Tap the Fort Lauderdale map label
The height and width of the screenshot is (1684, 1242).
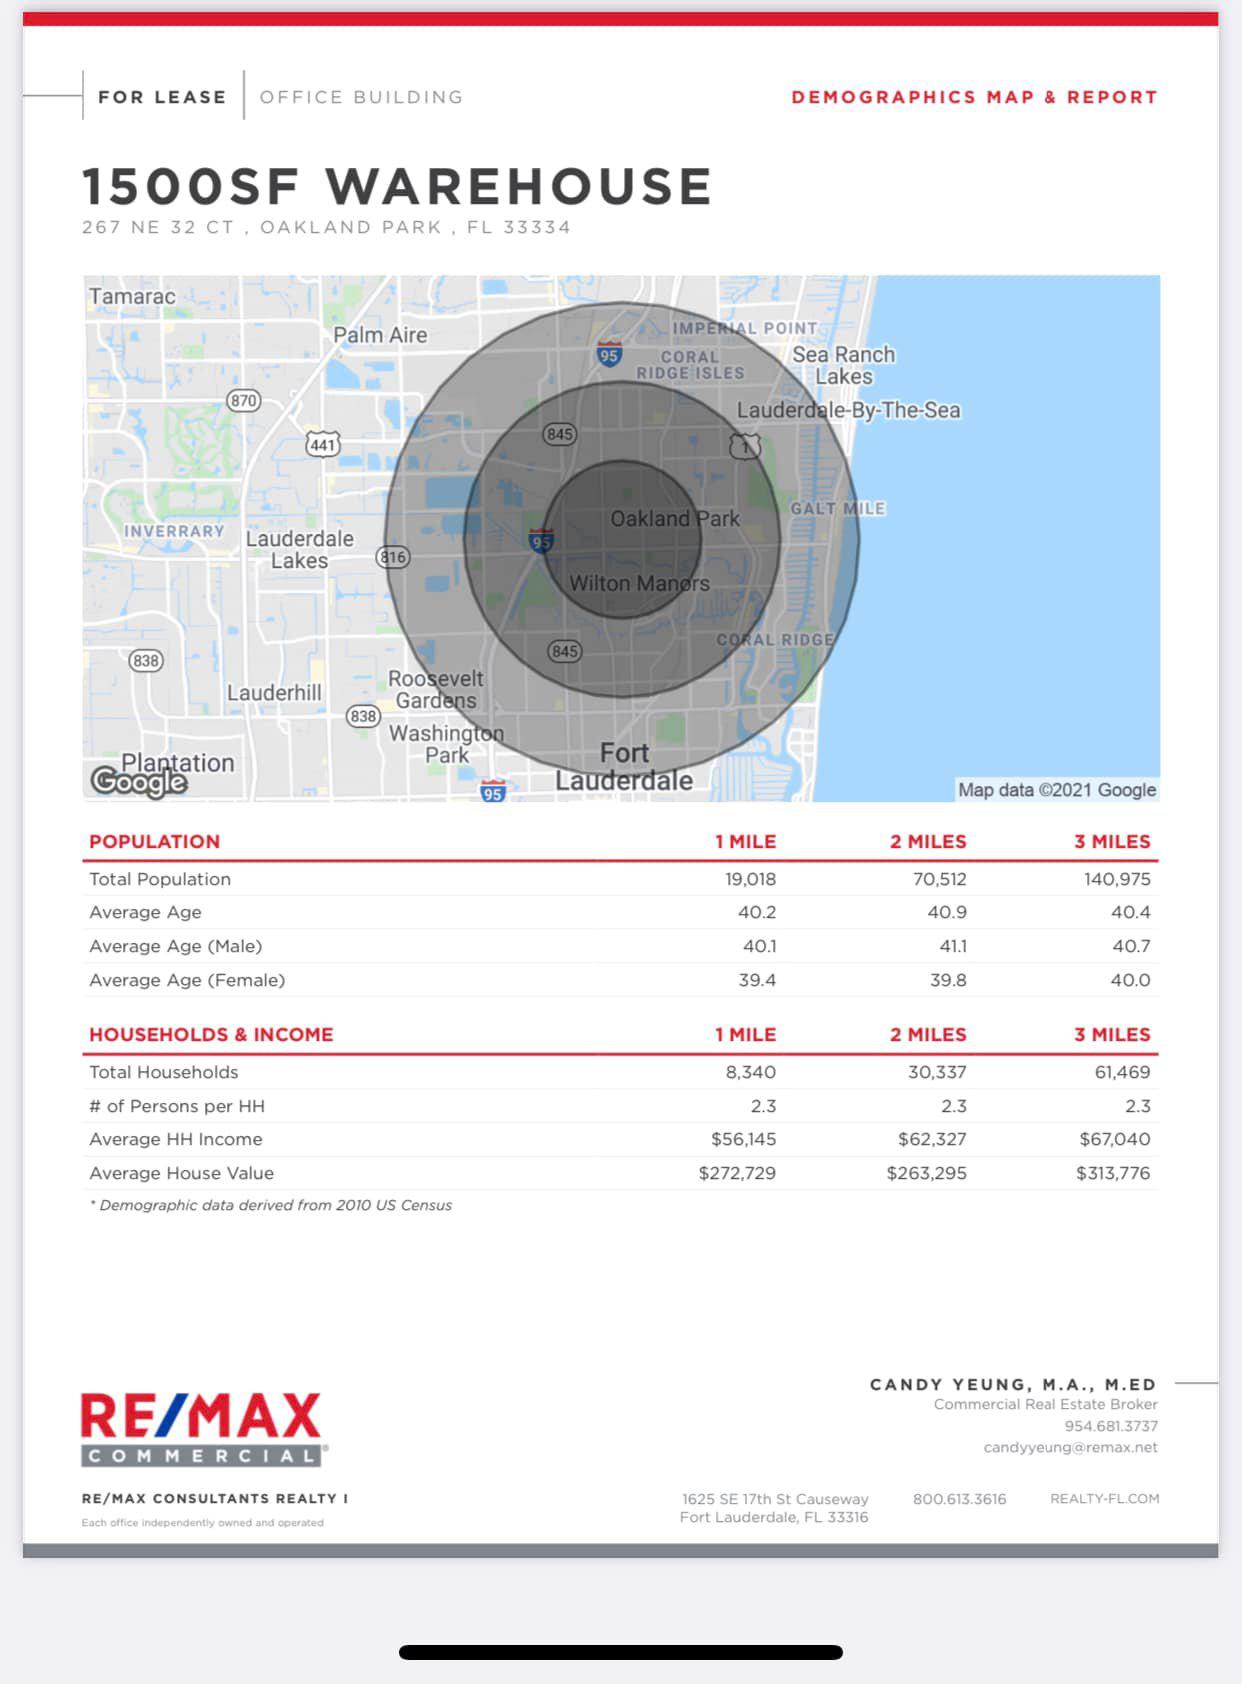624,767
